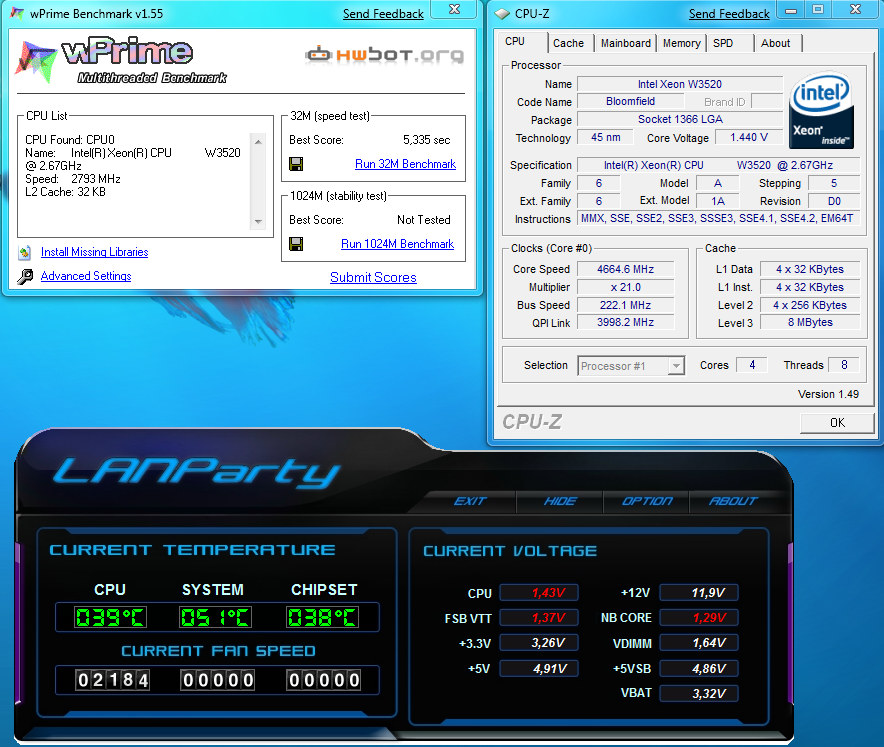This screenshot has height=747, width=884.
Task: Click the QPI Link value 3998.2 MHz
Action: [625, 322]
